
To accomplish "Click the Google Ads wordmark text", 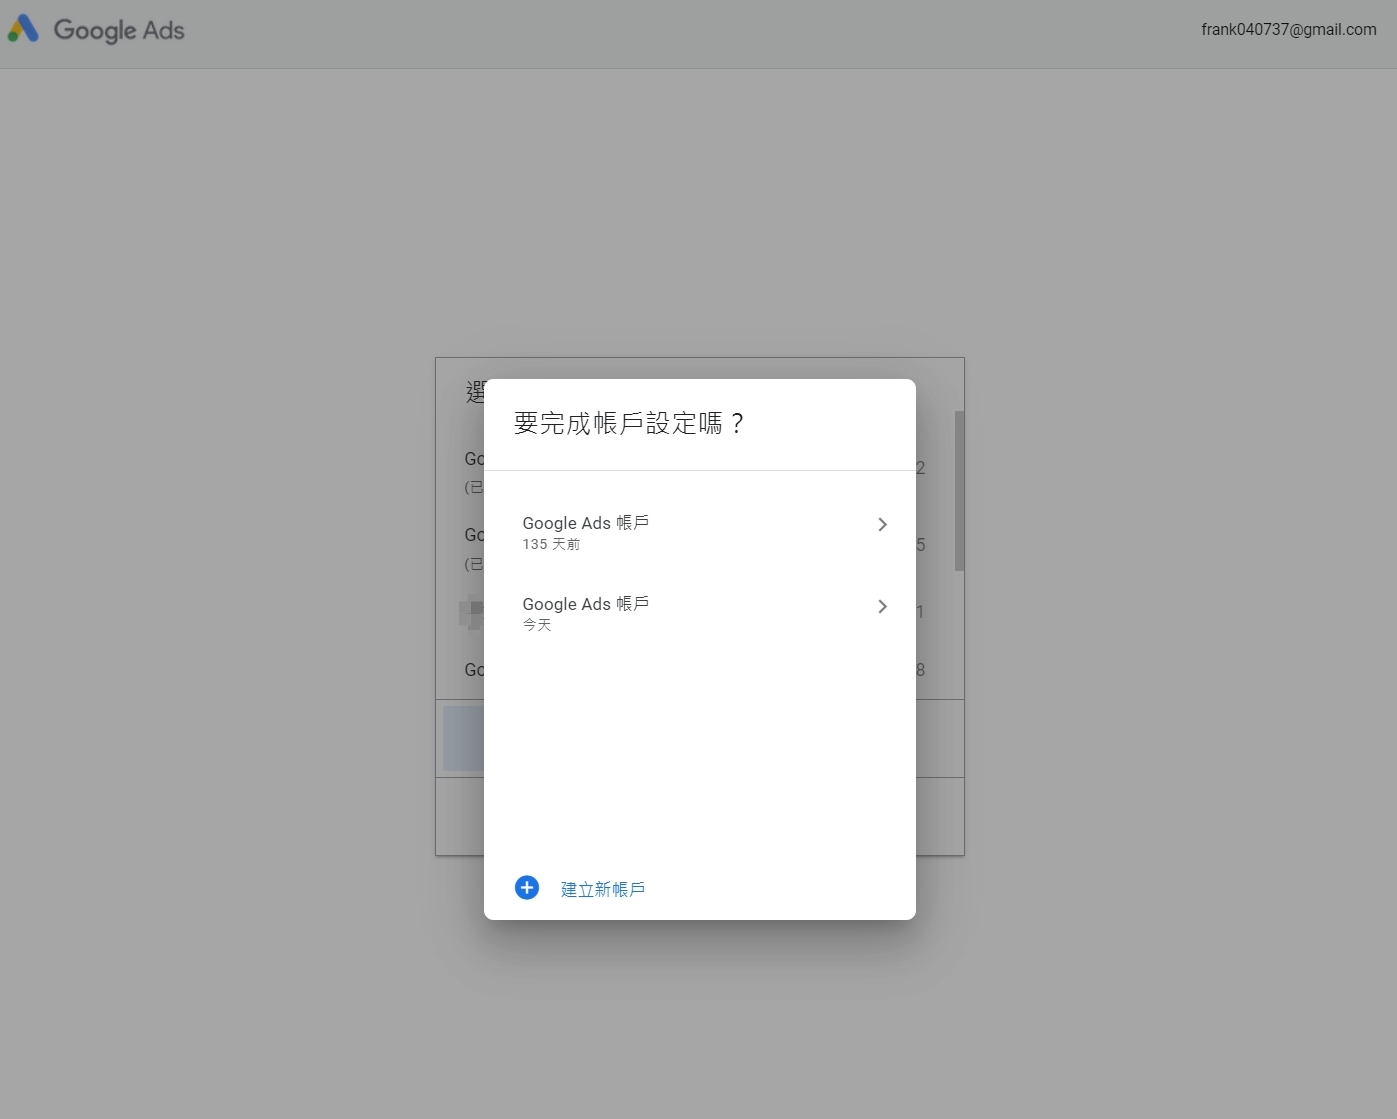I will point(119,30).
